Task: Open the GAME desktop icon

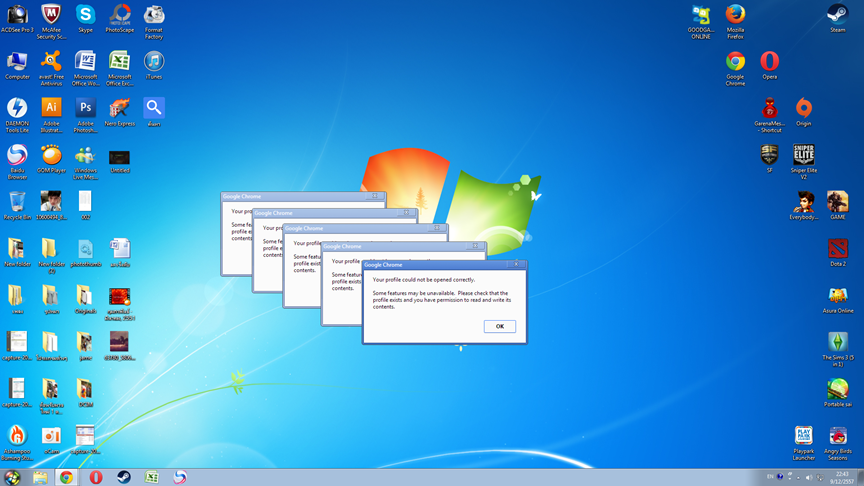Action: click(x=838, y=206)
